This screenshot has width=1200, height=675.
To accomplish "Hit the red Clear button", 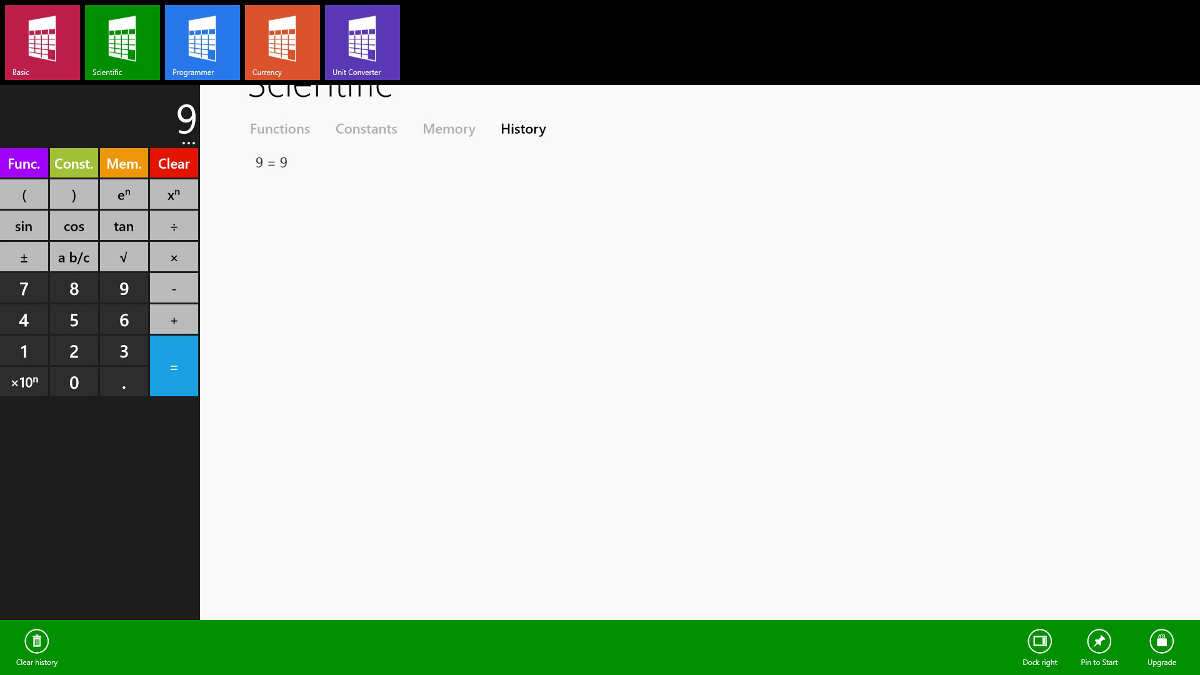I will tap(174, 163).
